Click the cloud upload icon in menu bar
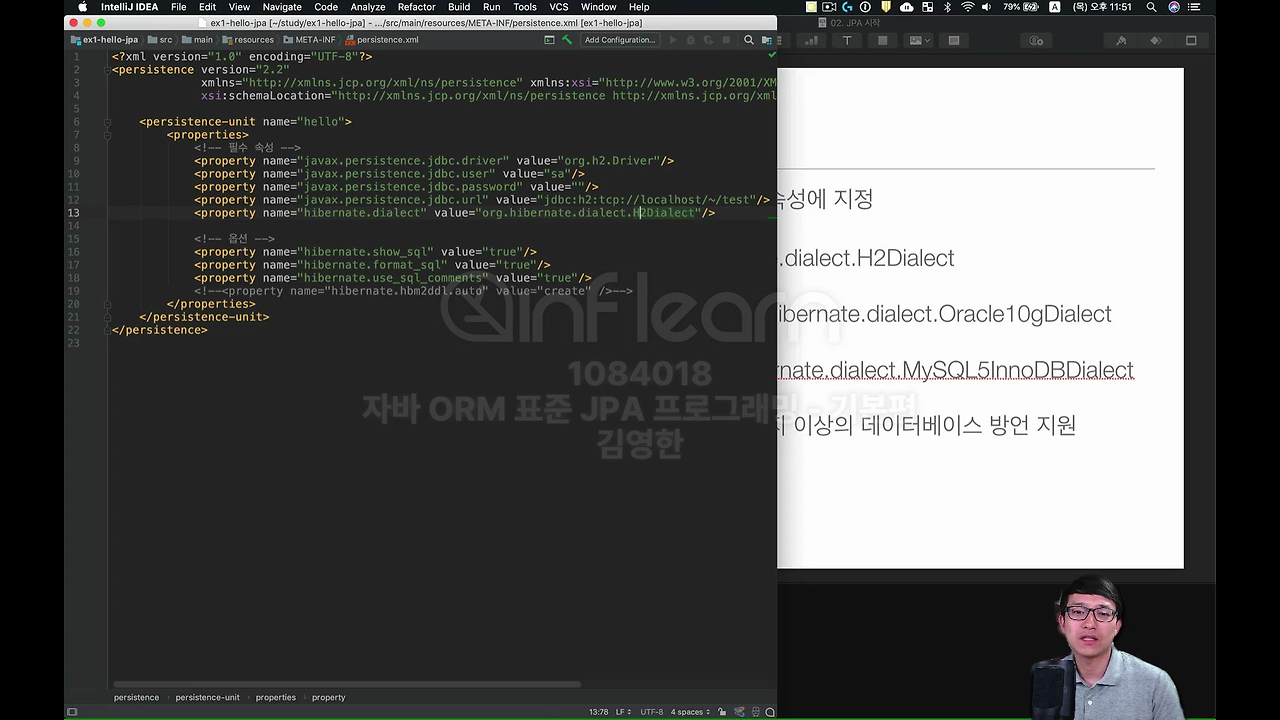Image resolution: width=1280 pixels, height=720 pixels. [906, 7]
